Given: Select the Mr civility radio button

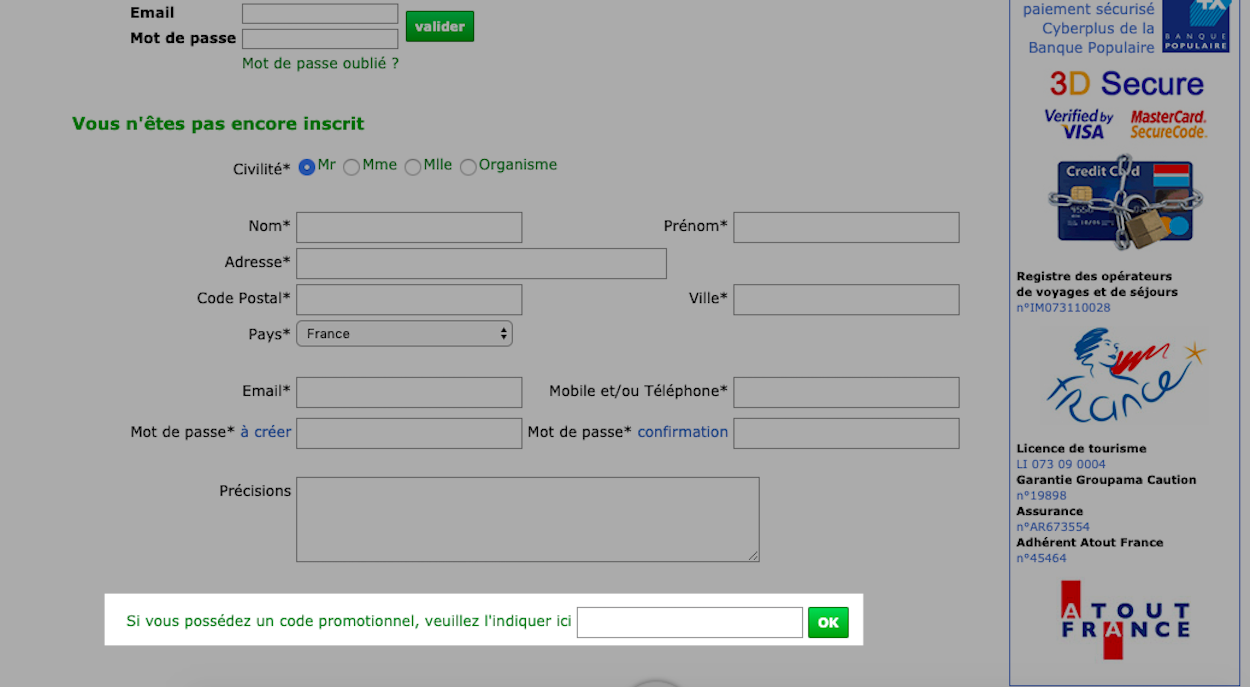Looking at the screenshot, I should [x=307, y=167].
